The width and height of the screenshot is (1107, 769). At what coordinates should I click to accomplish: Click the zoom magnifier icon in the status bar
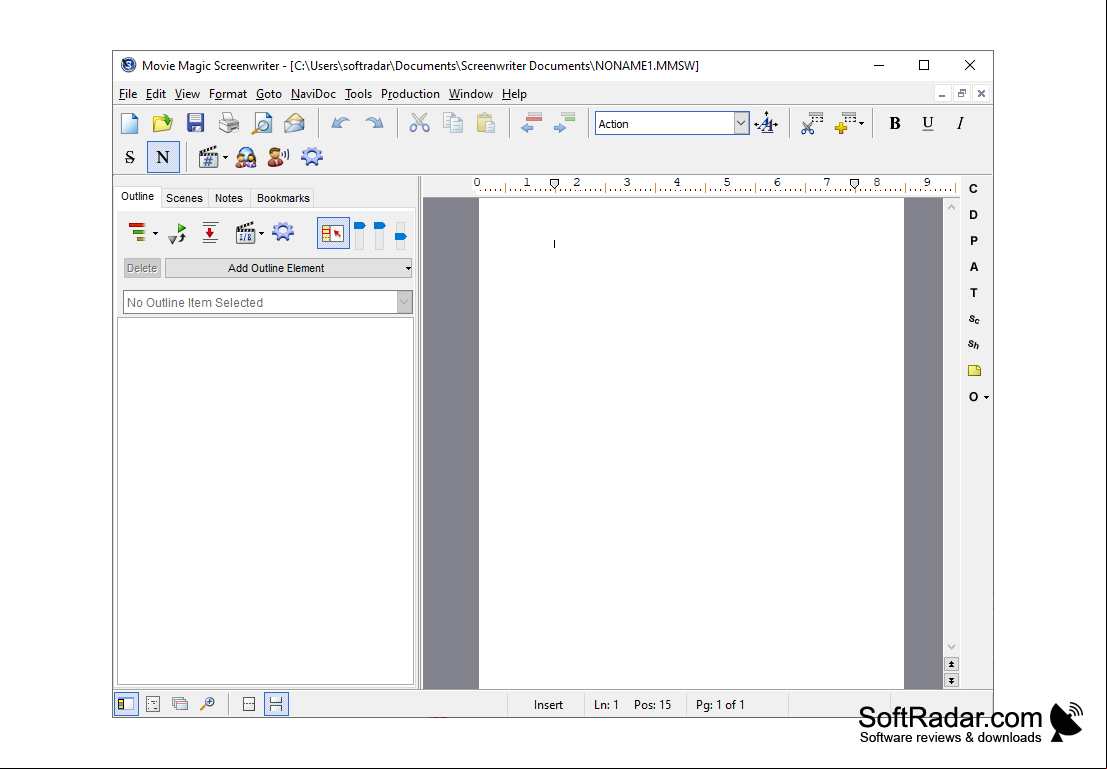click(x=207, y=704)
